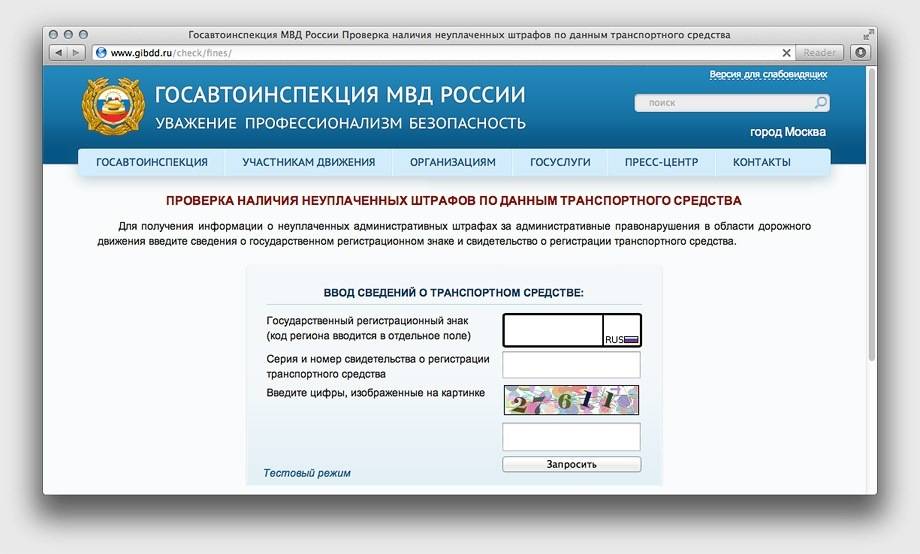Click the Госавтоинспекция emblem logo
Screen dimensions: 920x554
[x=112, y=108]
